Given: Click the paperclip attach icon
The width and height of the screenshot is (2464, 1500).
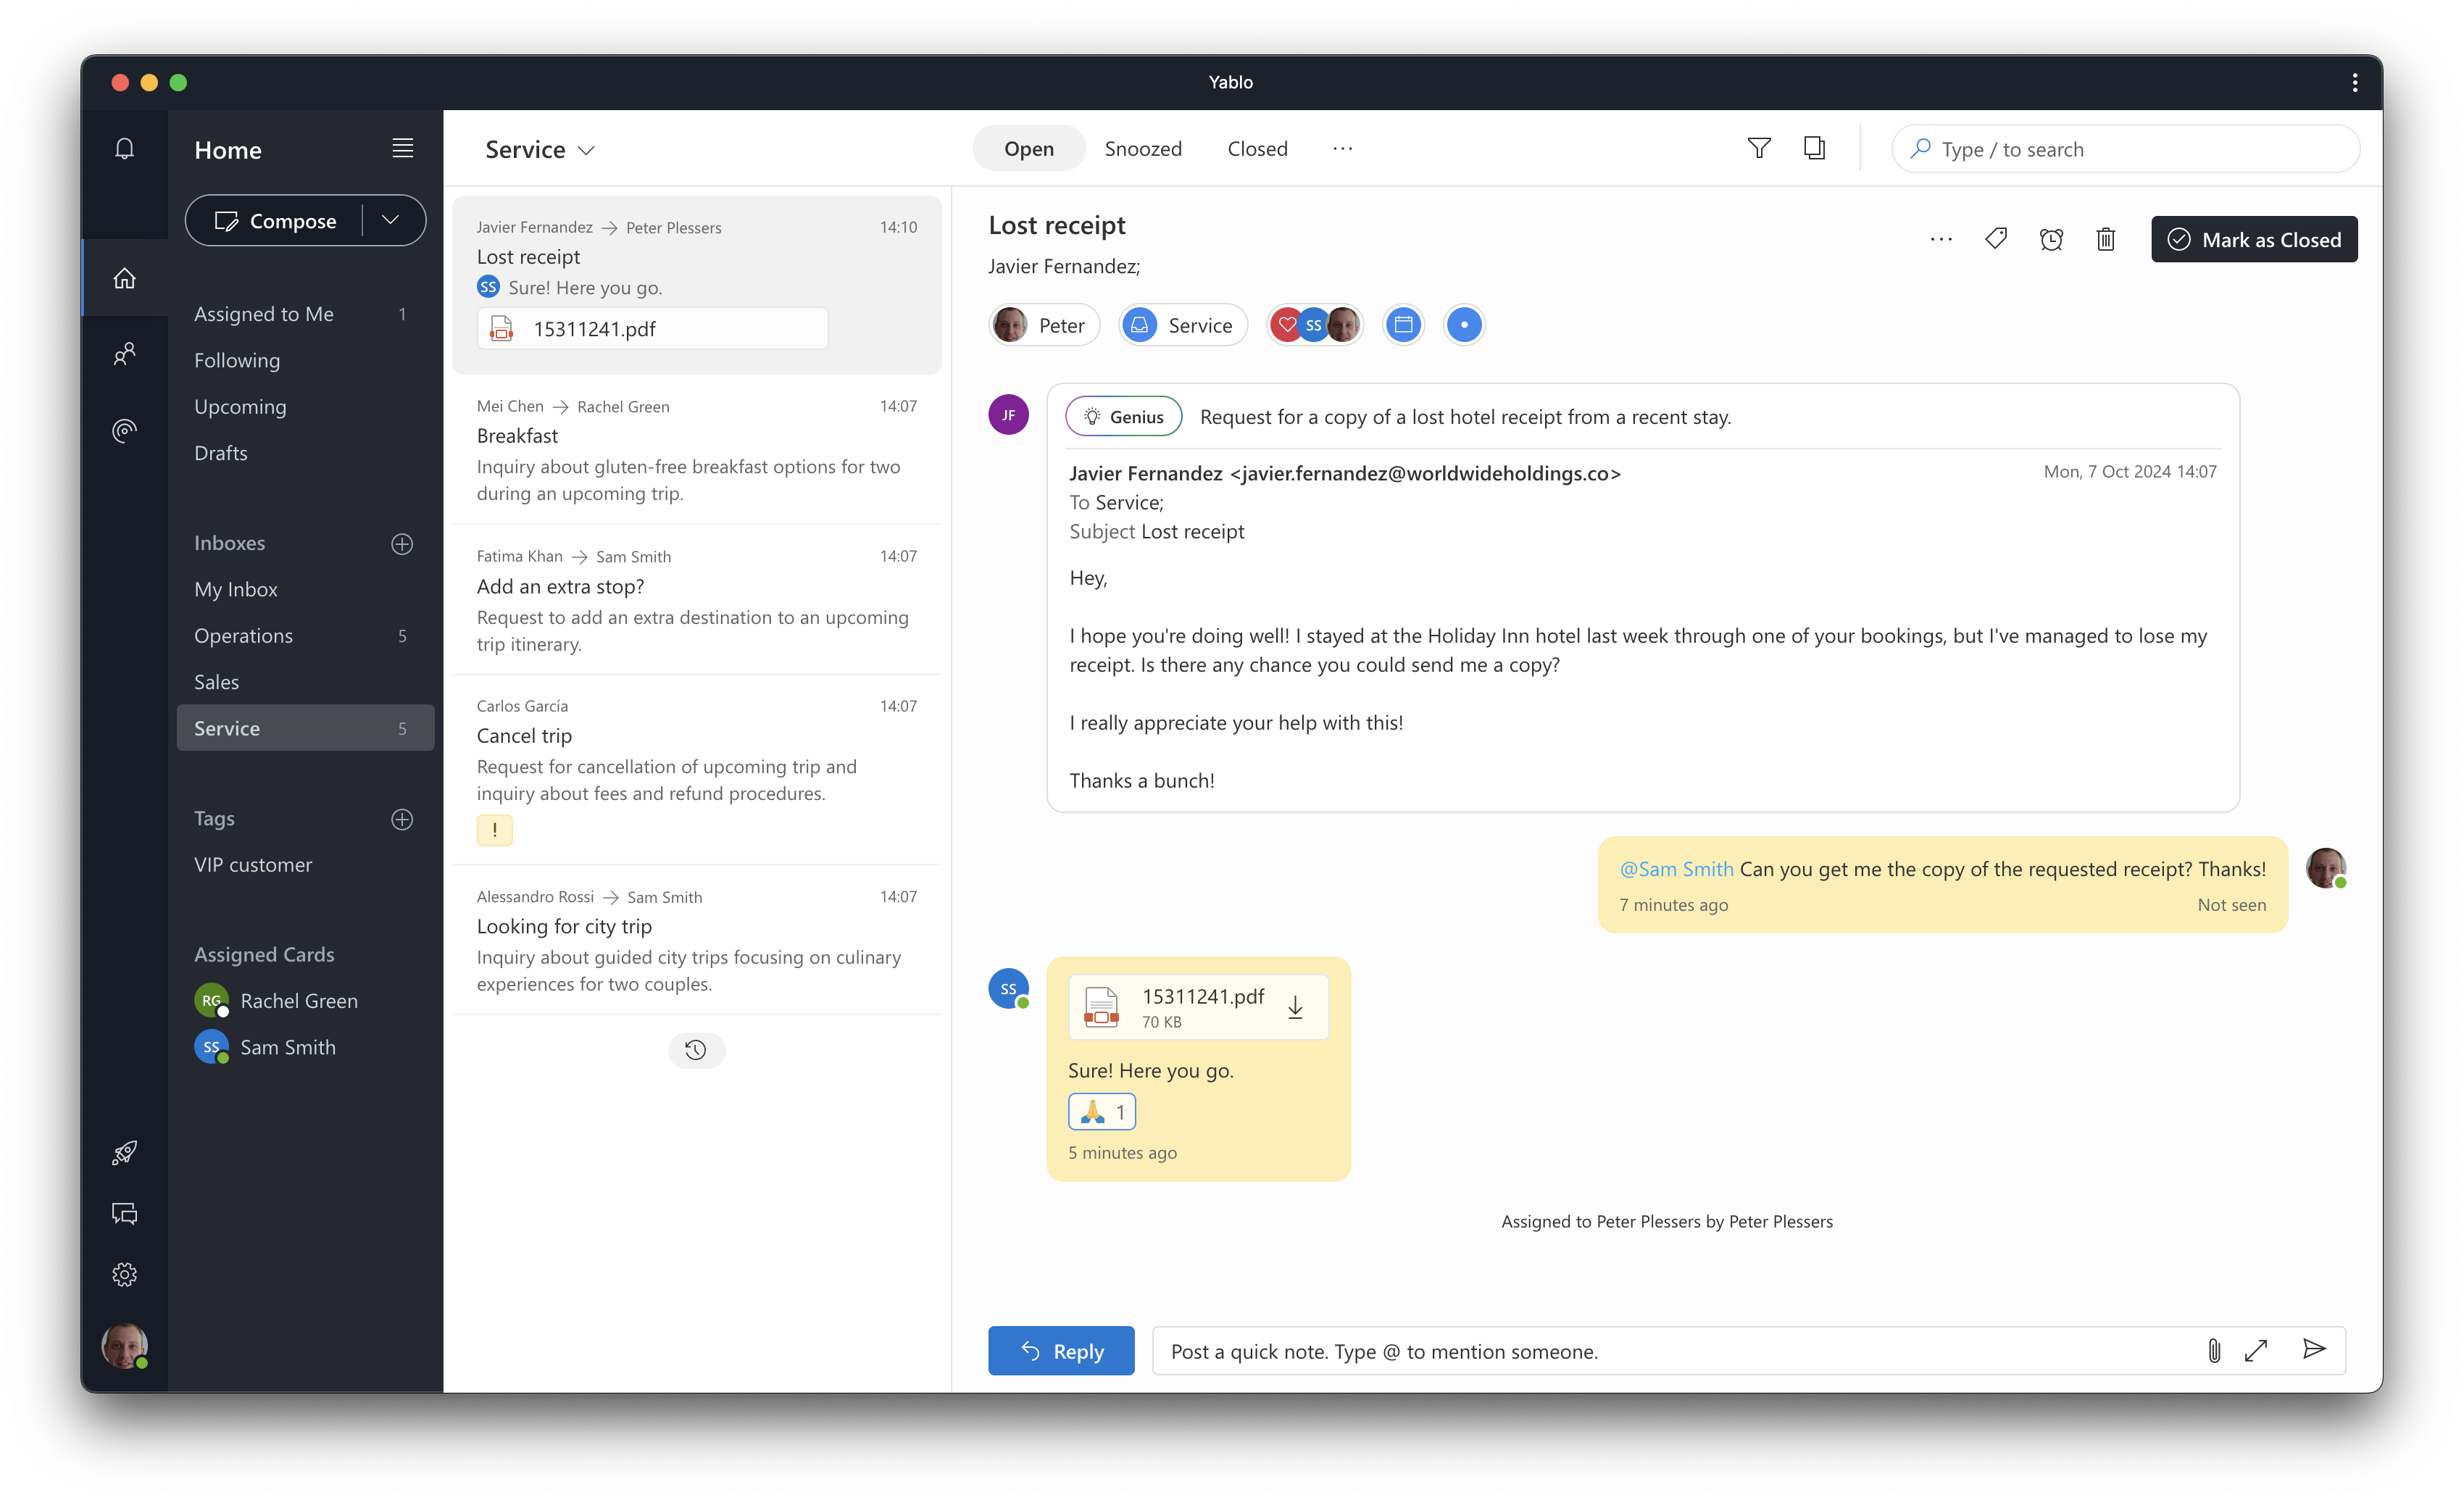Looking at the screenshot, I should tap(2213, 1351).
